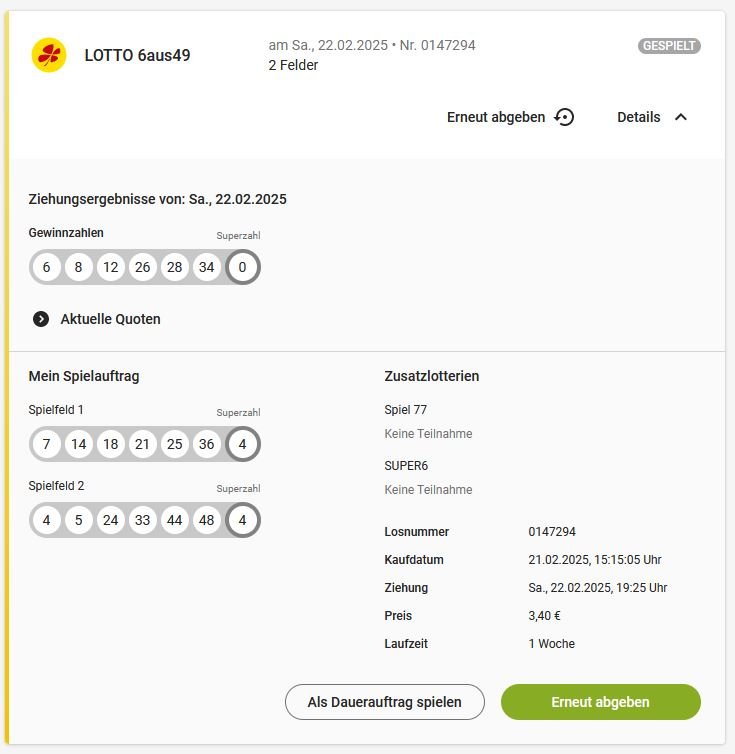Click Superzahl 0 ball in Gewinnzahlen
The image size is (735, 754).
242,267
